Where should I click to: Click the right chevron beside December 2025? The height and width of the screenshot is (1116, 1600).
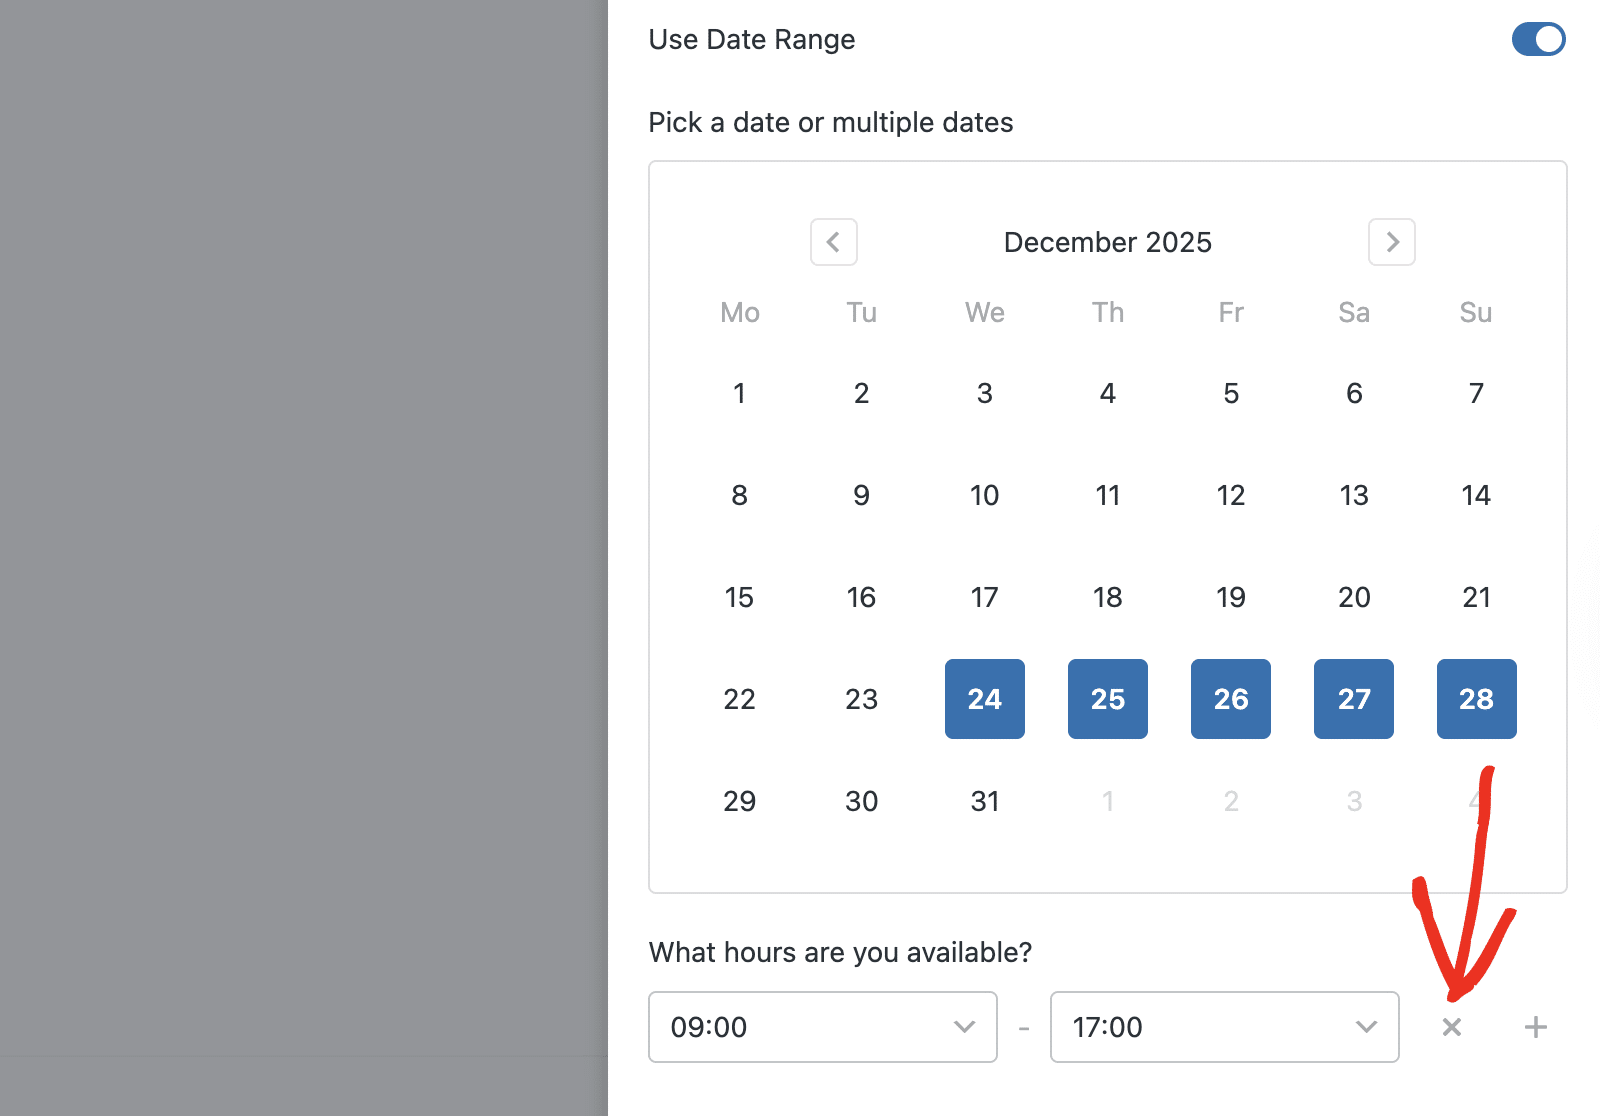[1391, 242]
